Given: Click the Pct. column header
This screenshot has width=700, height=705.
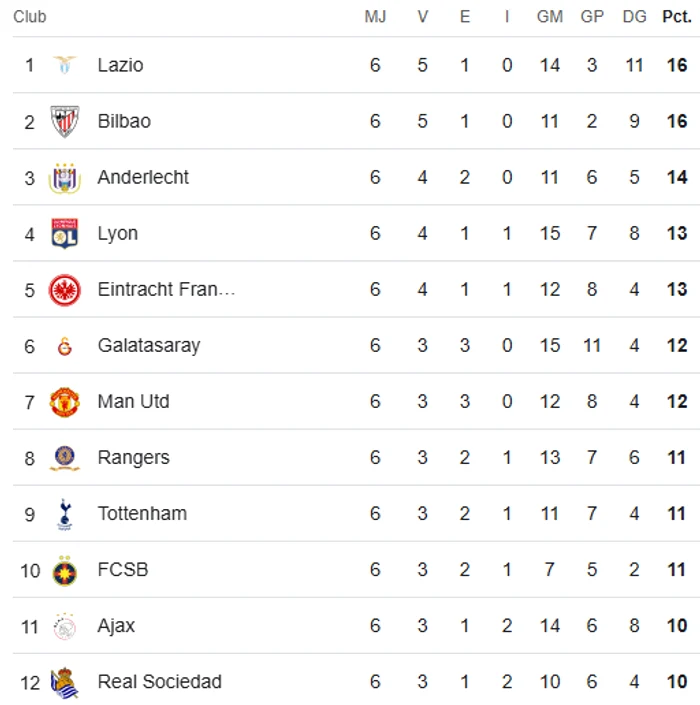Looking at the screenshot, I should coord(677,17).
